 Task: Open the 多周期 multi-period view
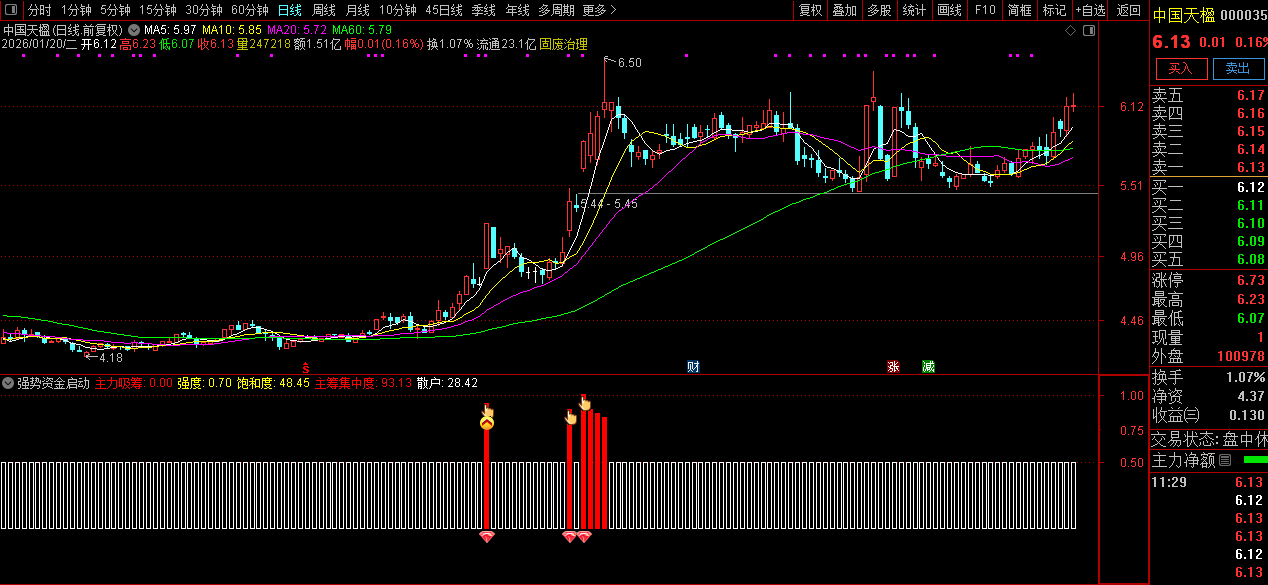pos(556,10)
